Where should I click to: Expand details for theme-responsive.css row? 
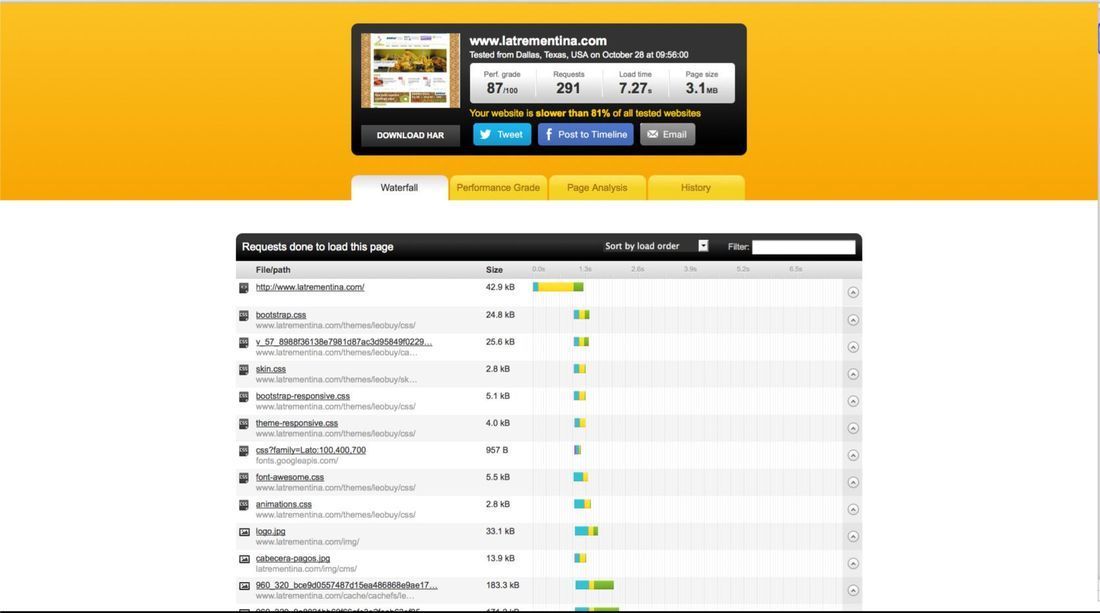coord(853,428)
